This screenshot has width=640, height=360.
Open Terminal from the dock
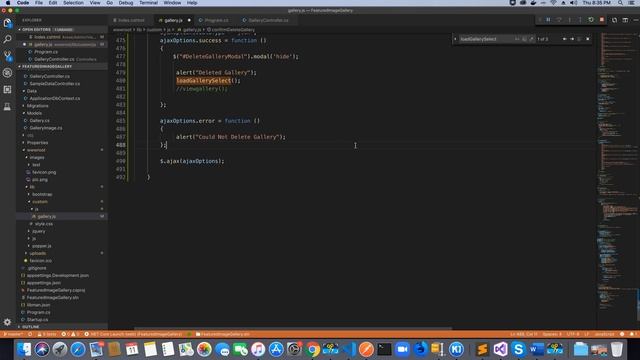coord(384,349)
